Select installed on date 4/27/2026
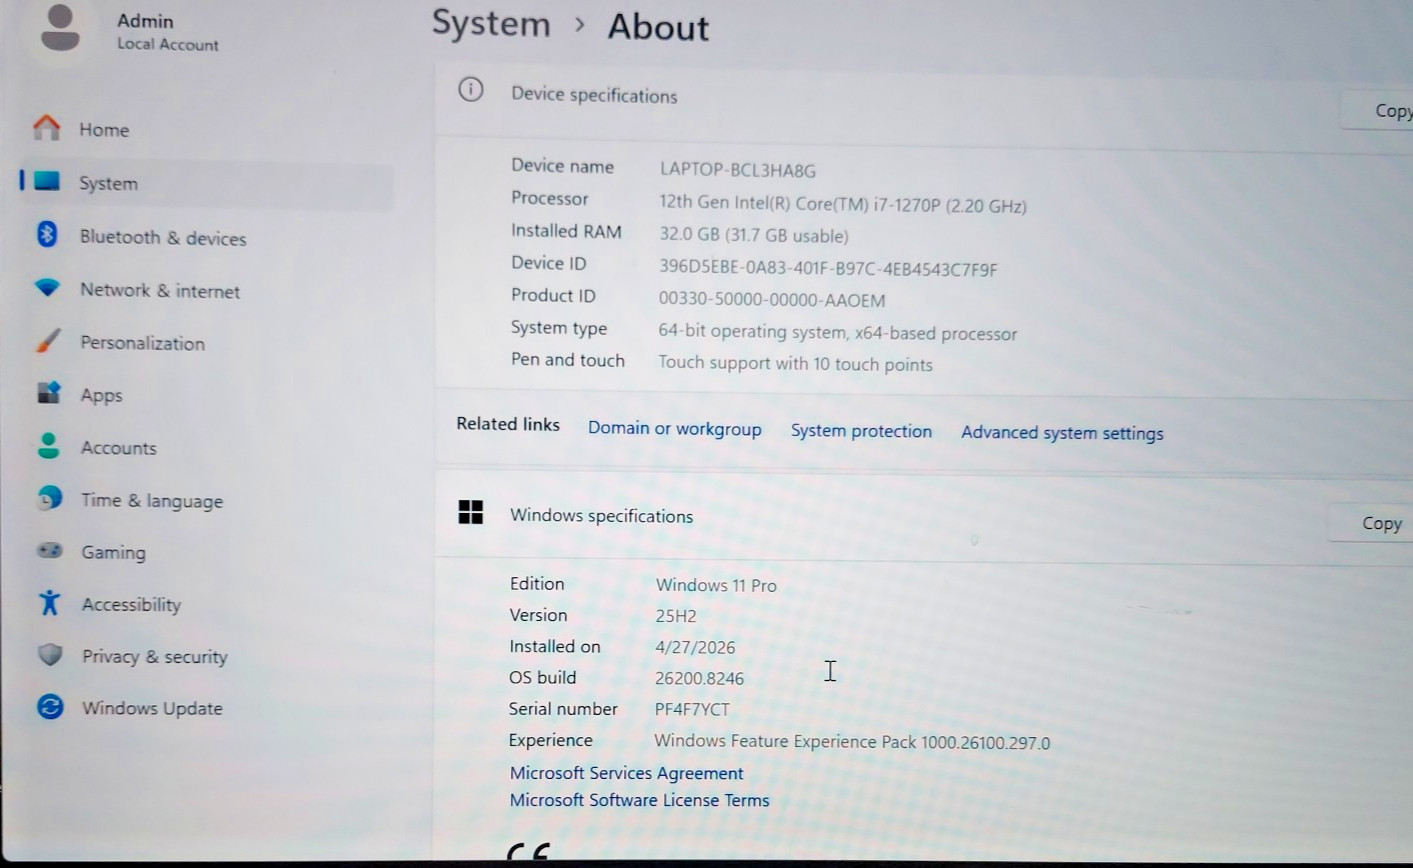The image size is (1413, 868). 695,647
